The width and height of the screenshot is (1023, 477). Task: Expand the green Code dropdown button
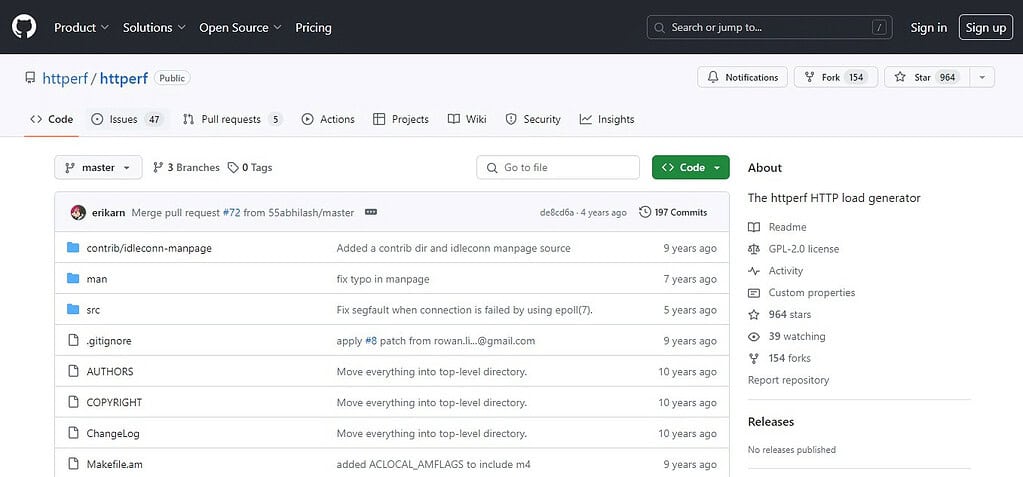[691, 168]
